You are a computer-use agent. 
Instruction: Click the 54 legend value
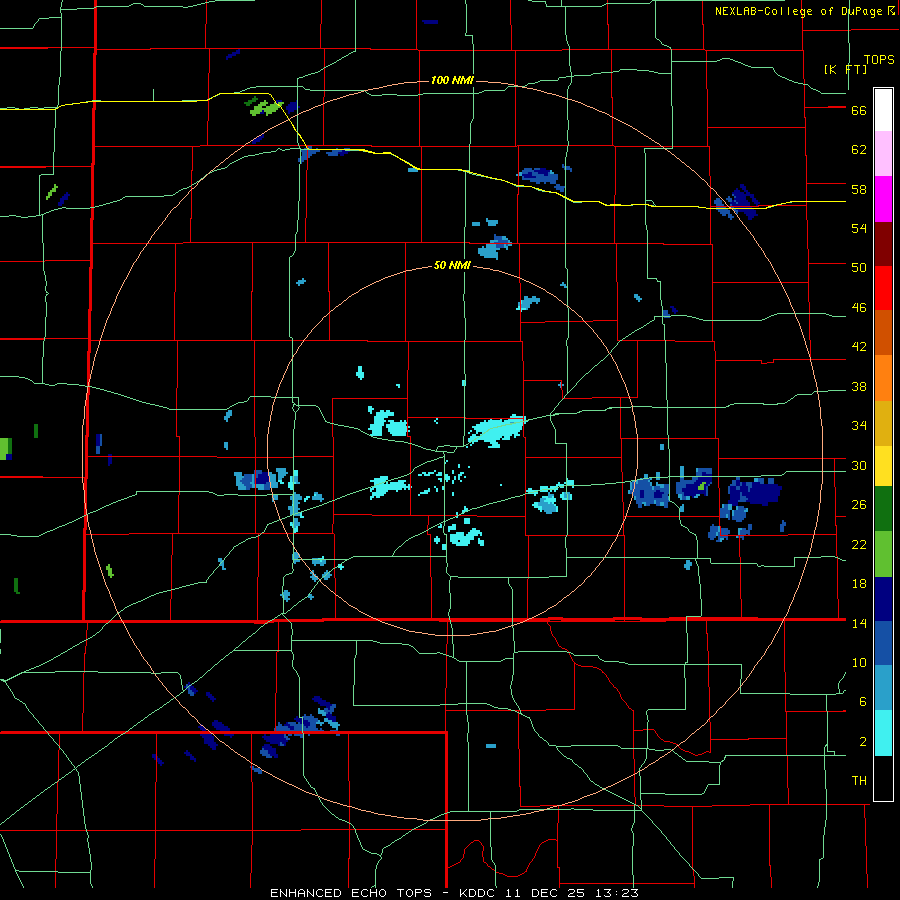pyautogui.click(x=859, y=228)
